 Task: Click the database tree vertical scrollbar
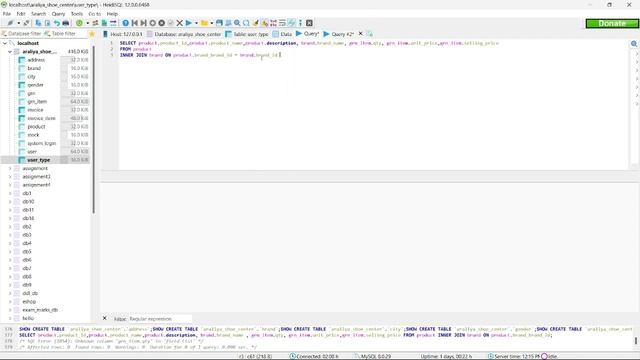click(x=93, y=130)
